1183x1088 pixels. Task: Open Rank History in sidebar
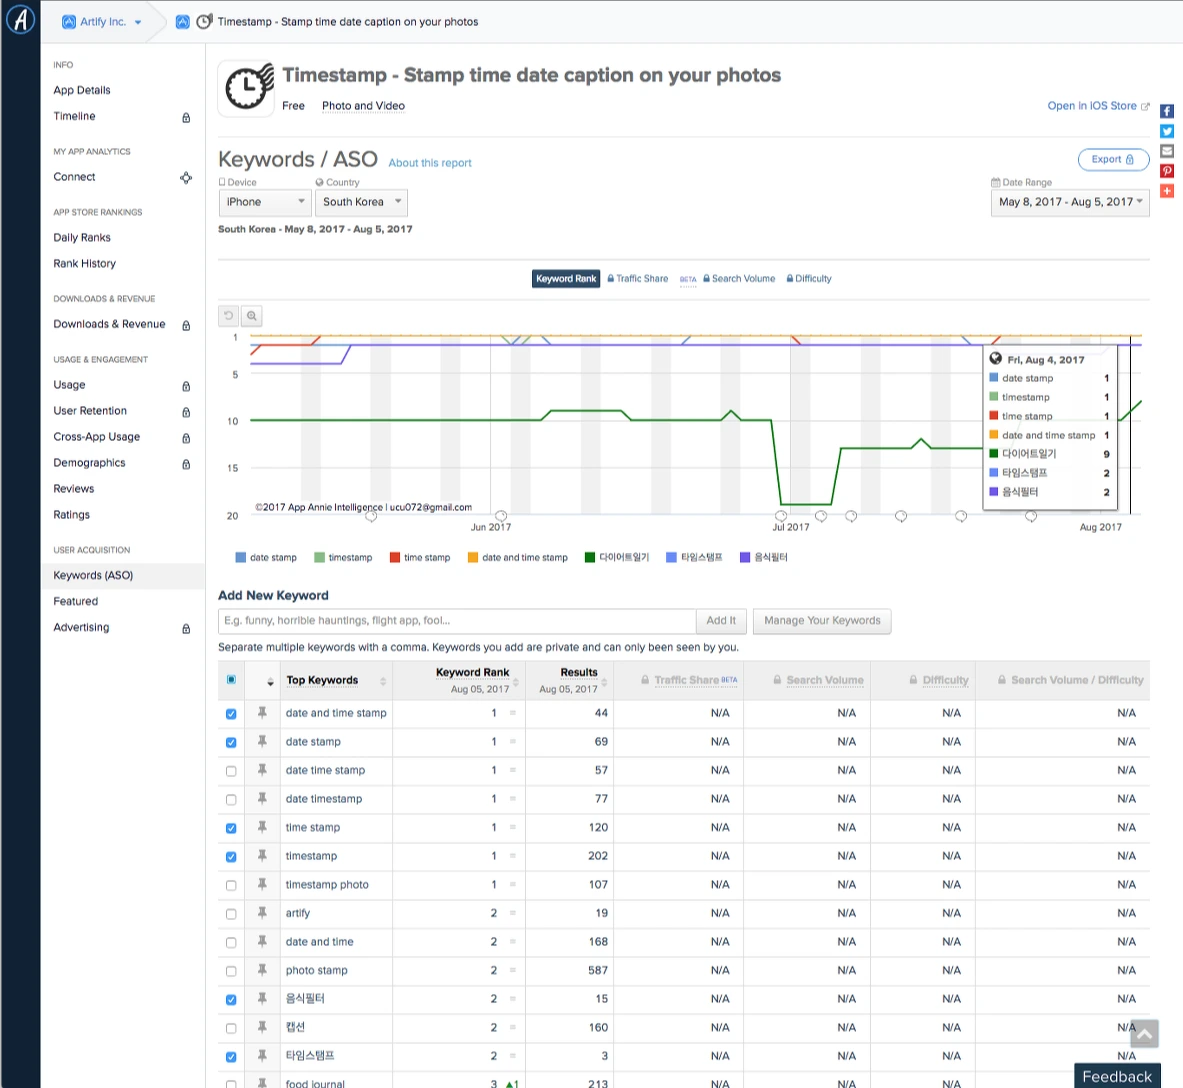pyautogui.click(x=84, y=264)
